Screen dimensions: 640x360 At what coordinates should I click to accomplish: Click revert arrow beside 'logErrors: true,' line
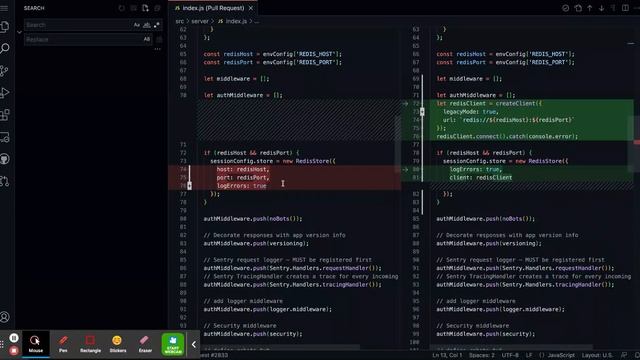(x=405, y=169)
